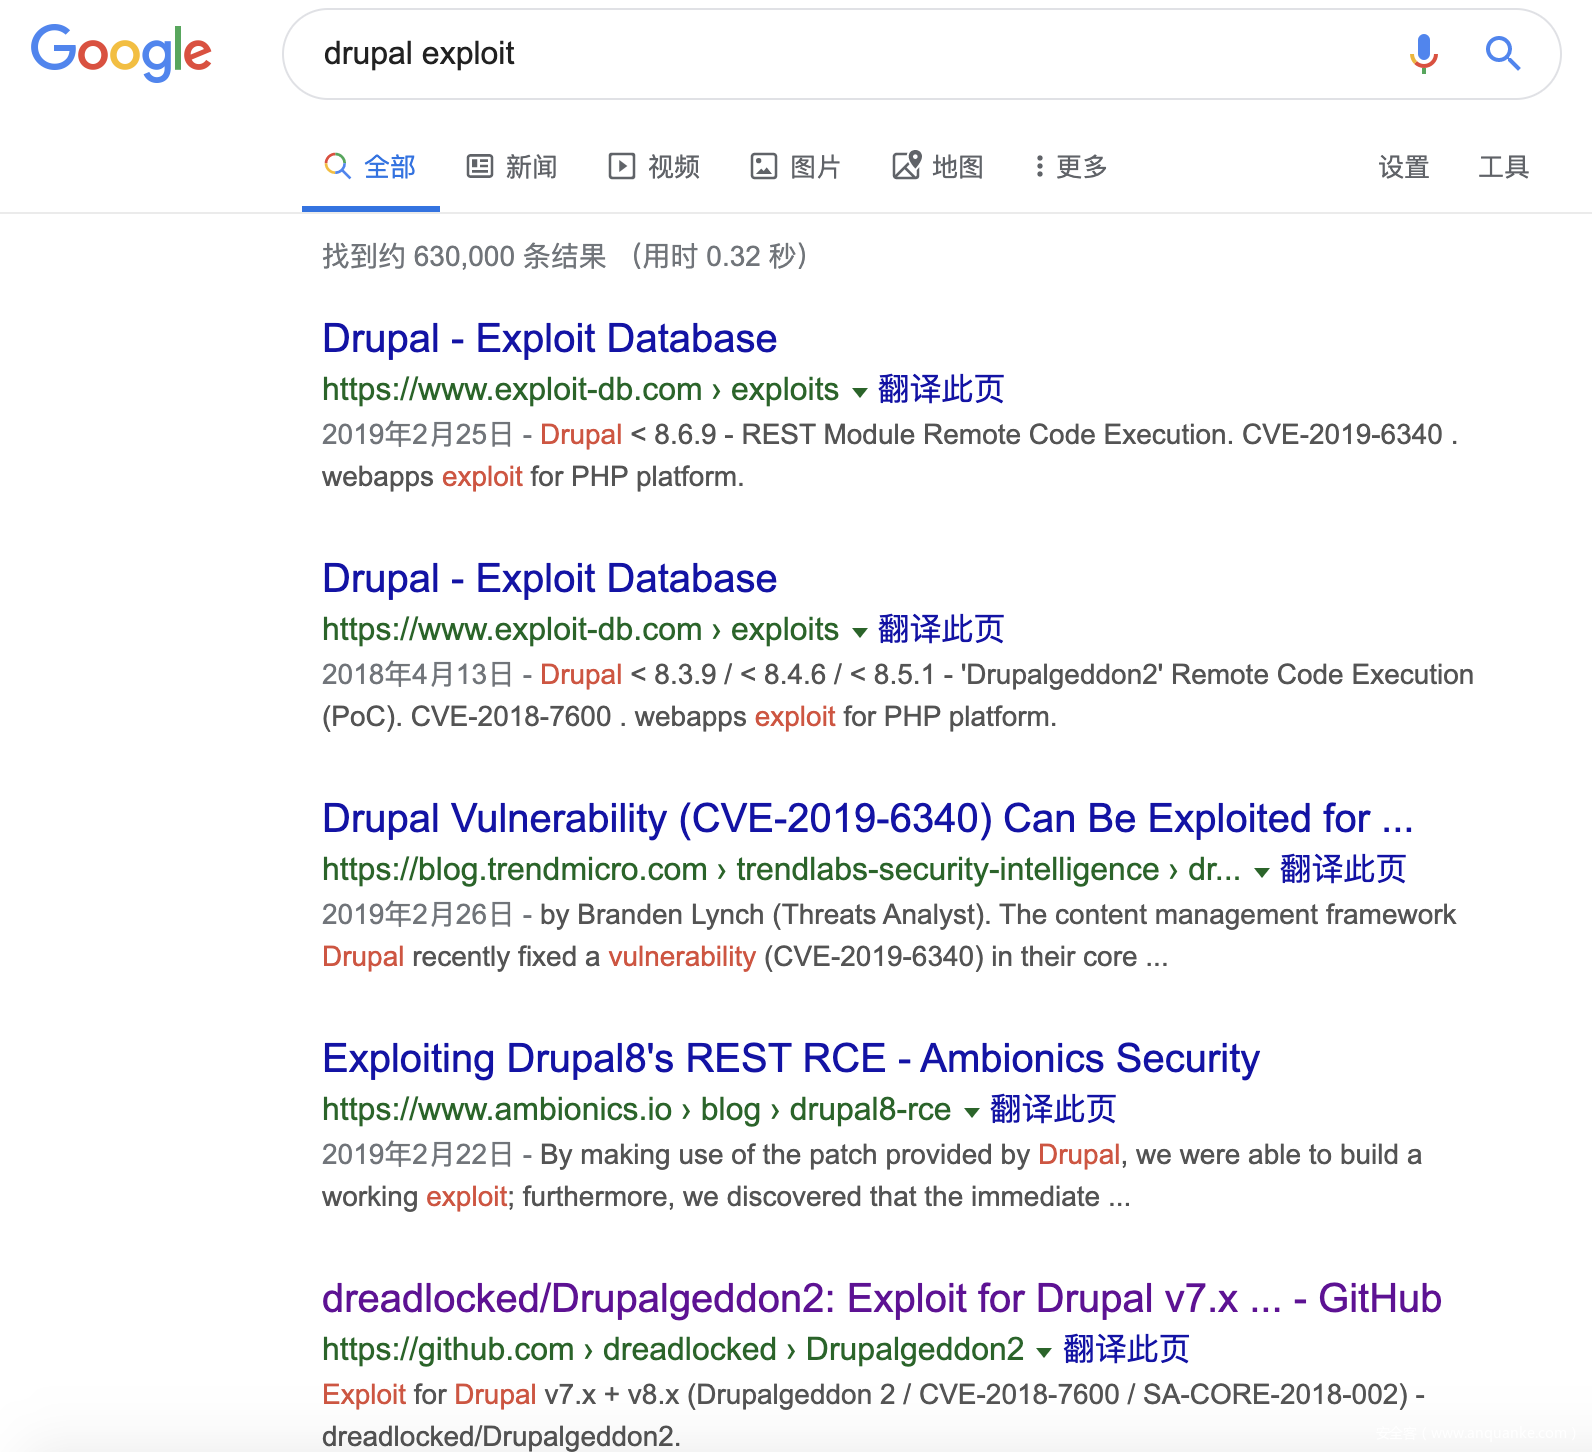Image resolution: width=1592 pixels, height=1452 pixels.
Task: Click the blog.trendmicro.com green URL
Action: [781, 869]
